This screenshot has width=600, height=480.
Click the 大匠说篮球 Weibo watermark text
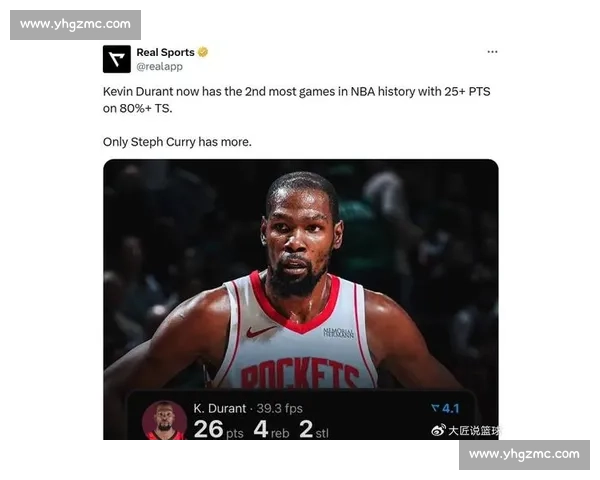(473, 431)
